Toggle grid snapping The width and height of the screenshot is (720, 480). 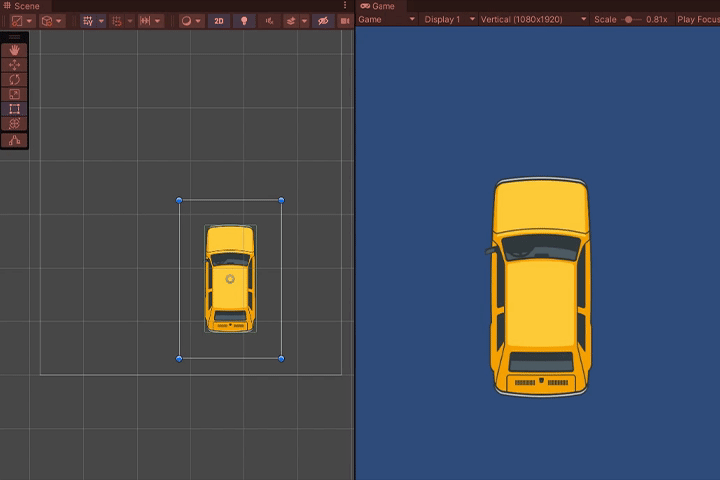pyautogui.click(x=117, y=21)
